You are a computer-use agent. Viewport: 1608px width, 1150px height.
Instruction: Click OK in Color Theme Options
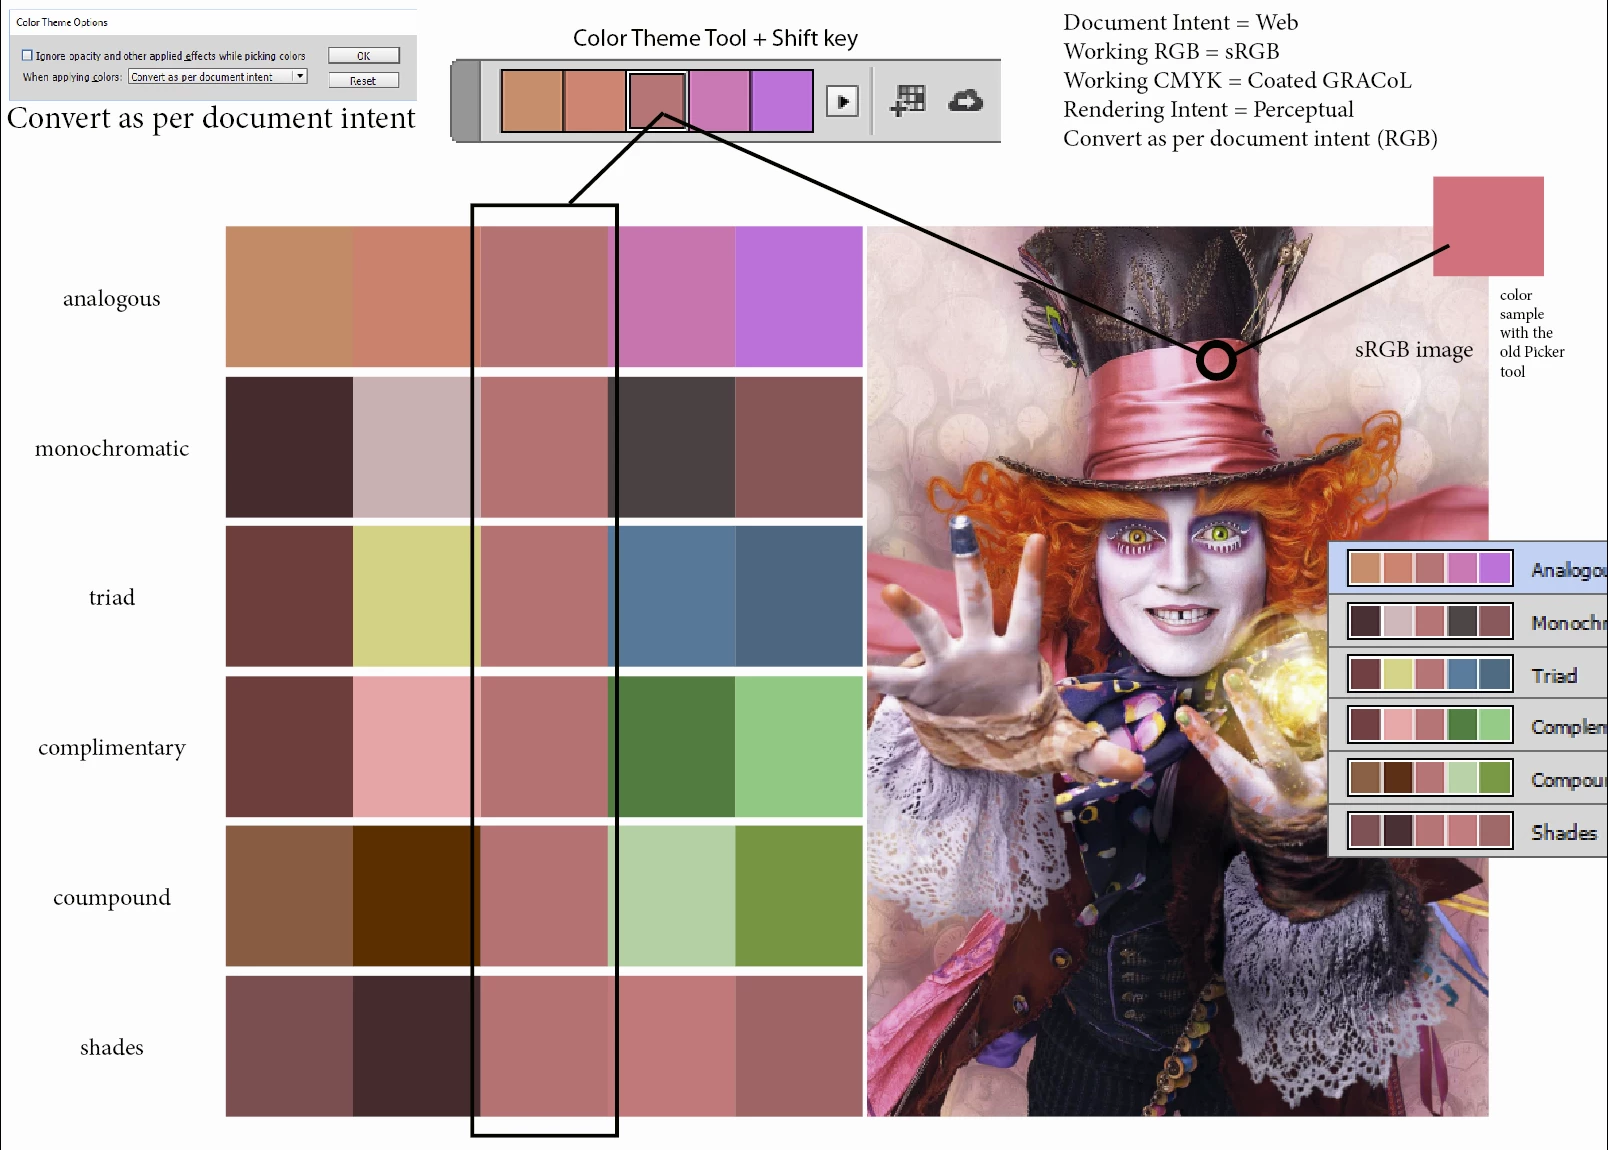tap(364, 56)
